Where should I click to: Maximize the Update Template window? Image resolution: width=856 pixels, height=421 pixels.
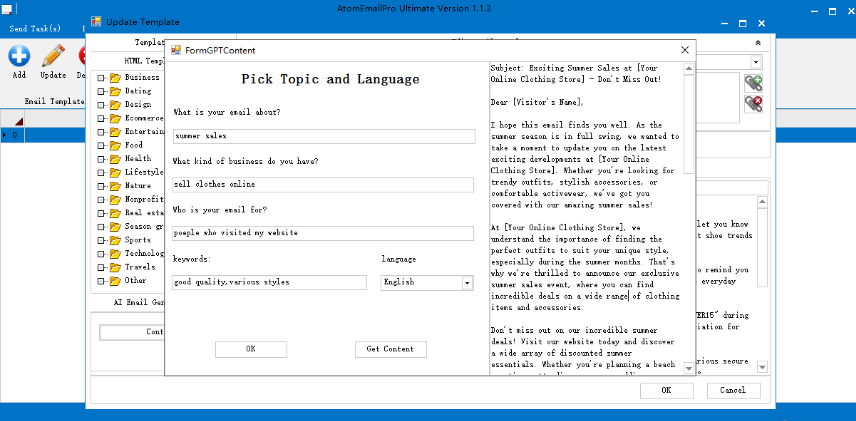pyautogui.click(x=742, y=23)
